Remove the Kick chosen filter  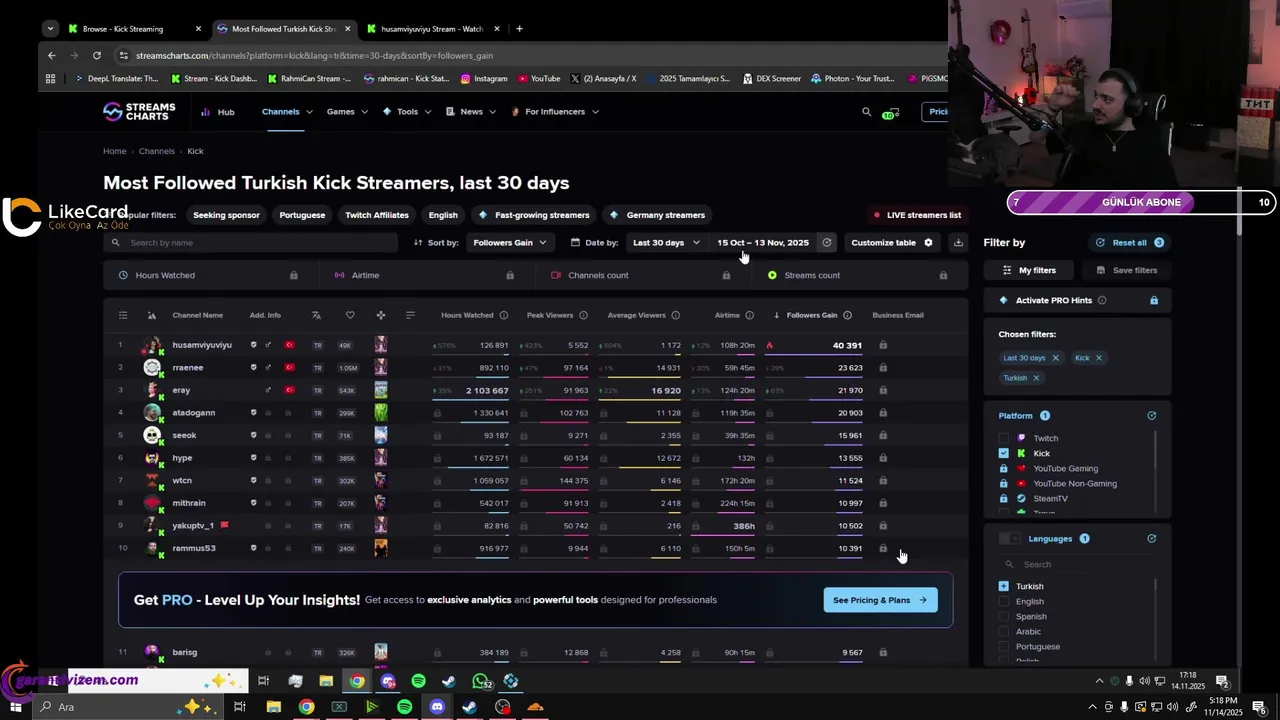(1098, 358)
